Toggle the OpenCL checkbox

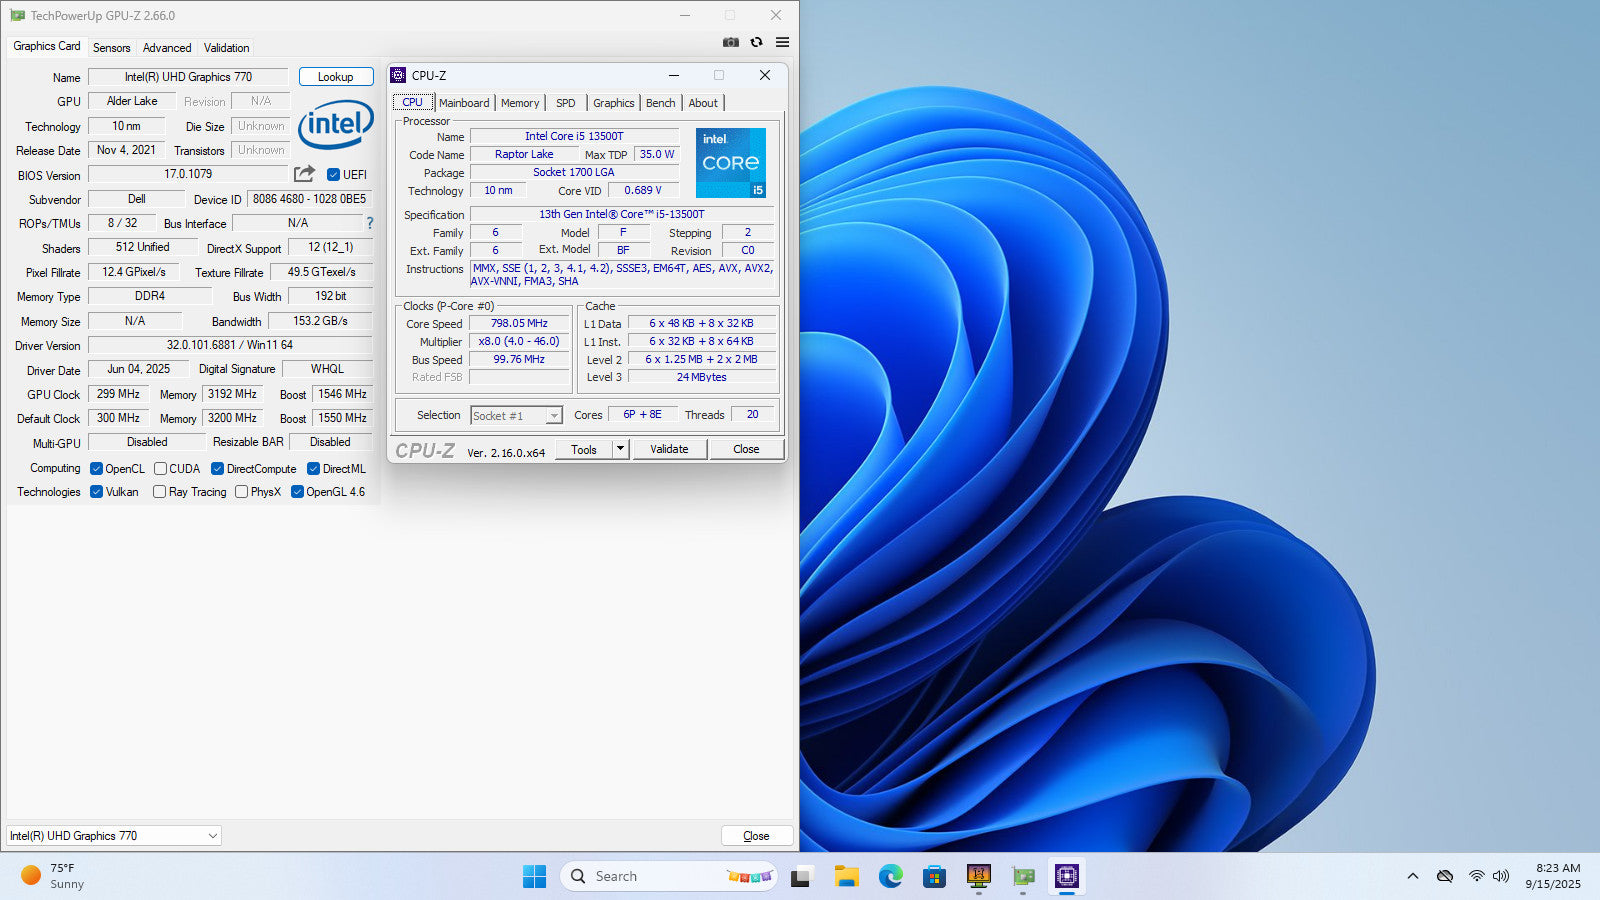(x=96, y=468)
